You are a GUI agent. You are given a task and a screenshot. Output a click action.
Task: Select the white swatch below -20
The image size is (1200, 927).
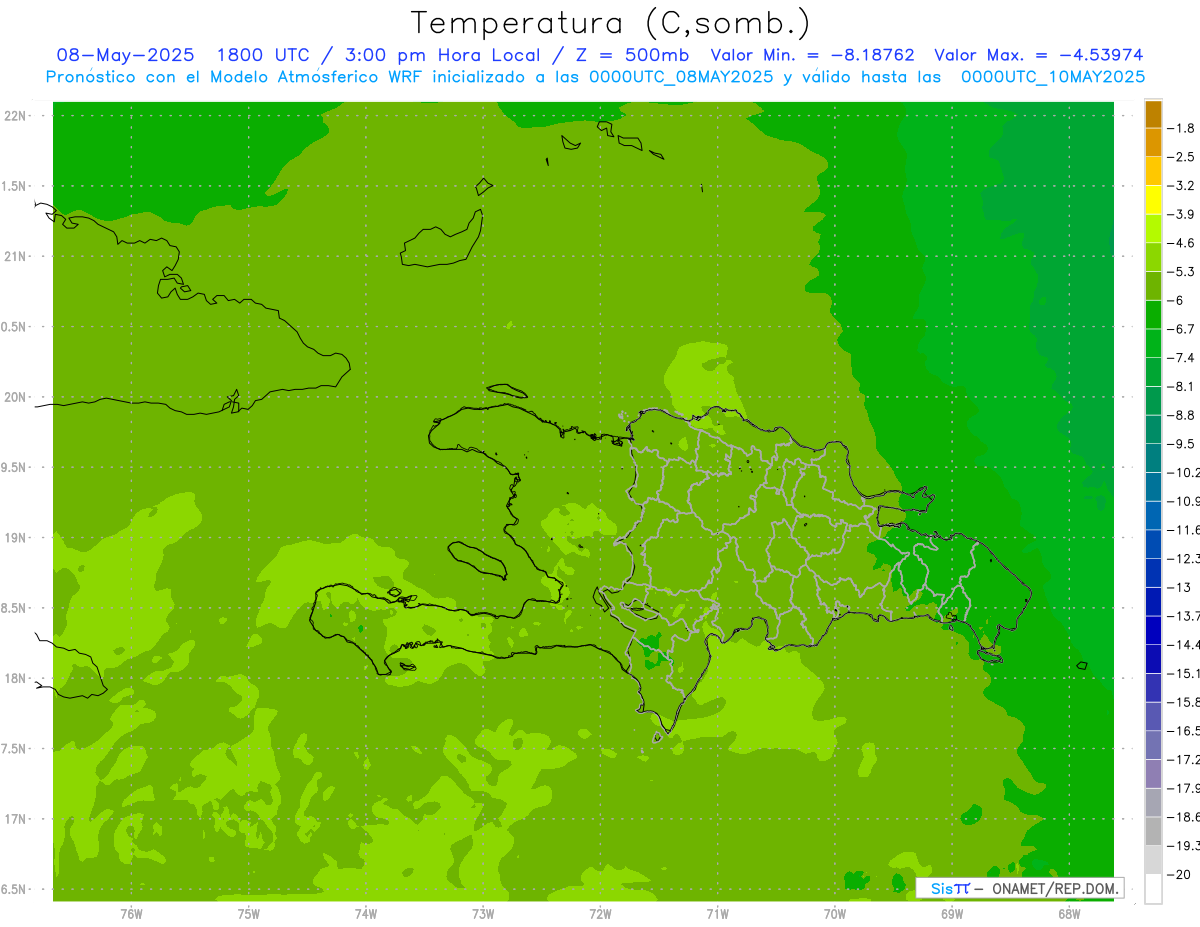tap(1154, 889)
